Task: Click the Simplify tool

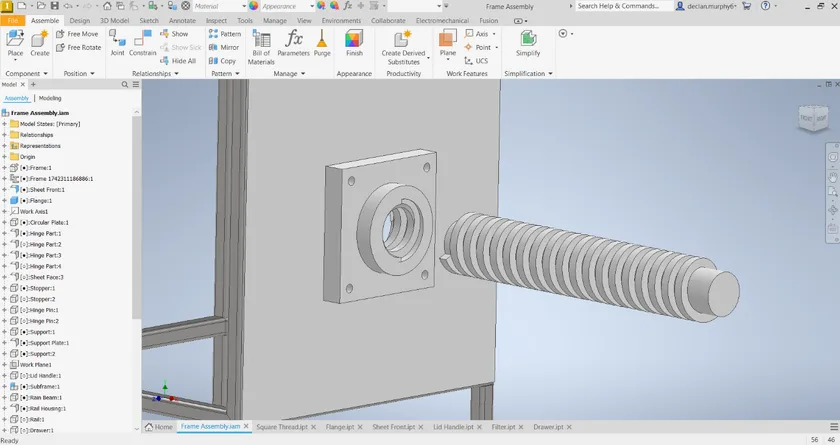Action: point(528,43)
